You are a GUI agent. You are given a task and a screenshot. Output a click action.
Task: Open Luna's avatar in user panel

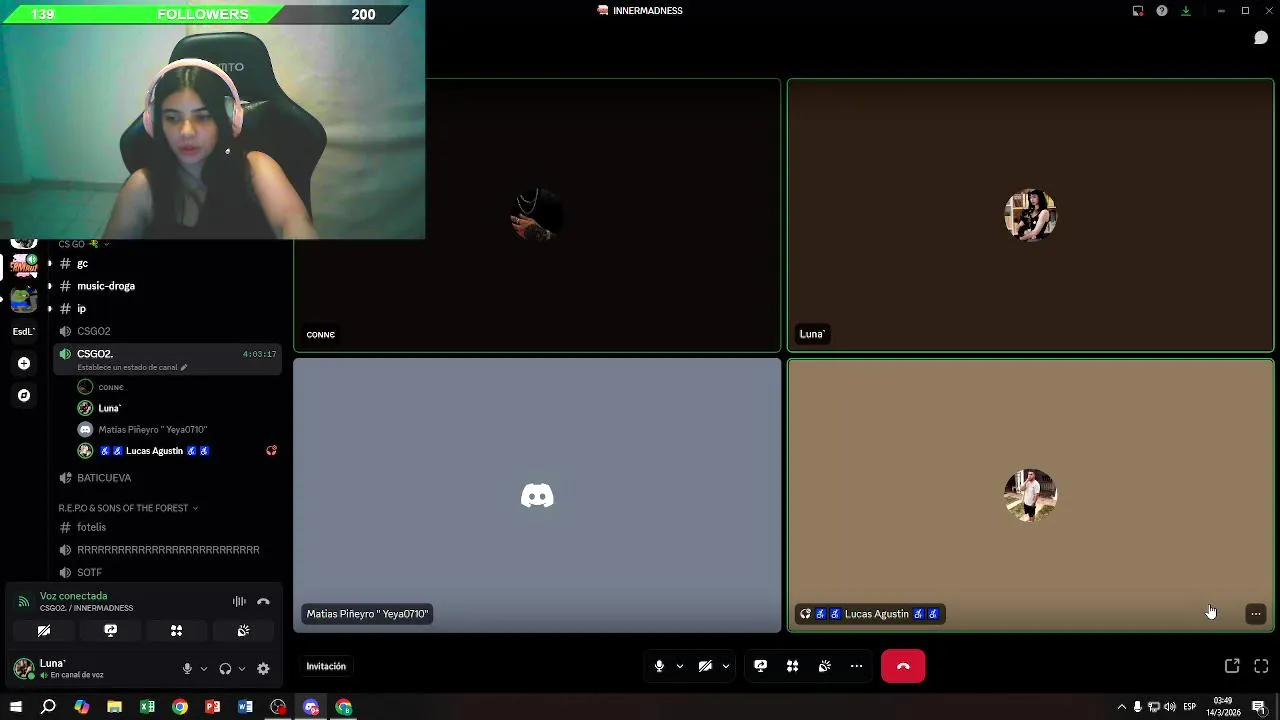[23, 669]
